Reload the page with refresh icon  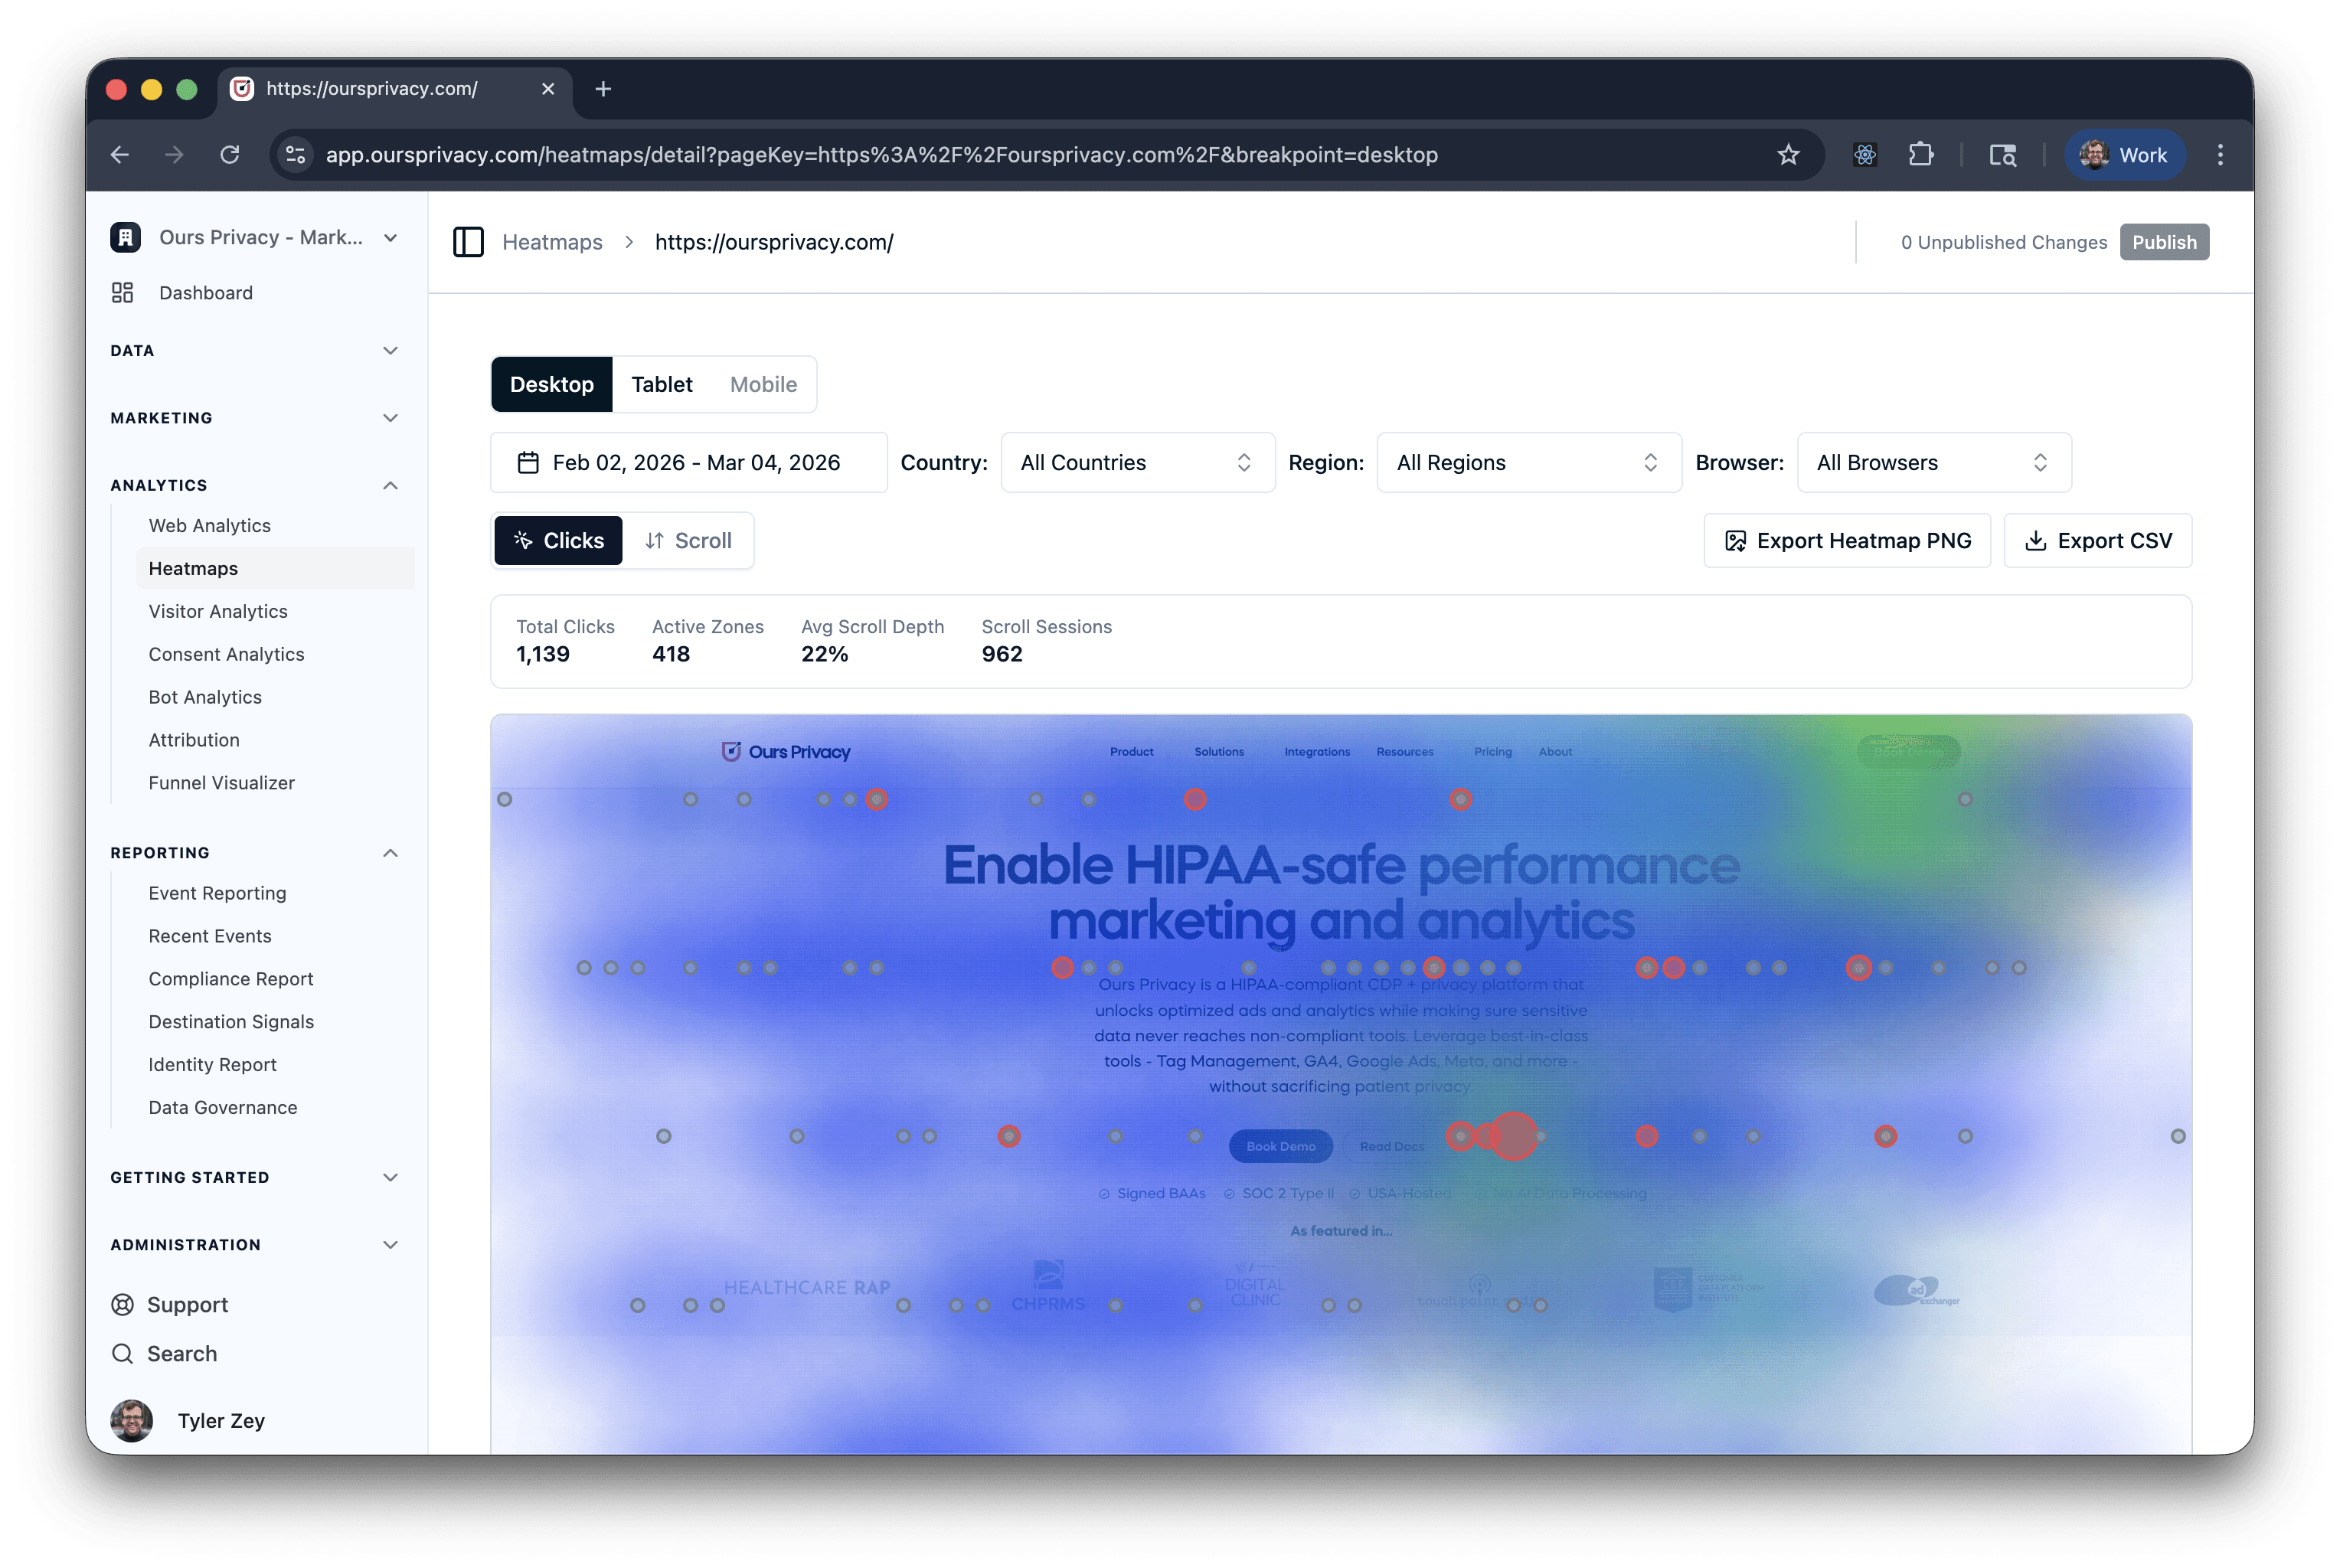coord(230,155)
